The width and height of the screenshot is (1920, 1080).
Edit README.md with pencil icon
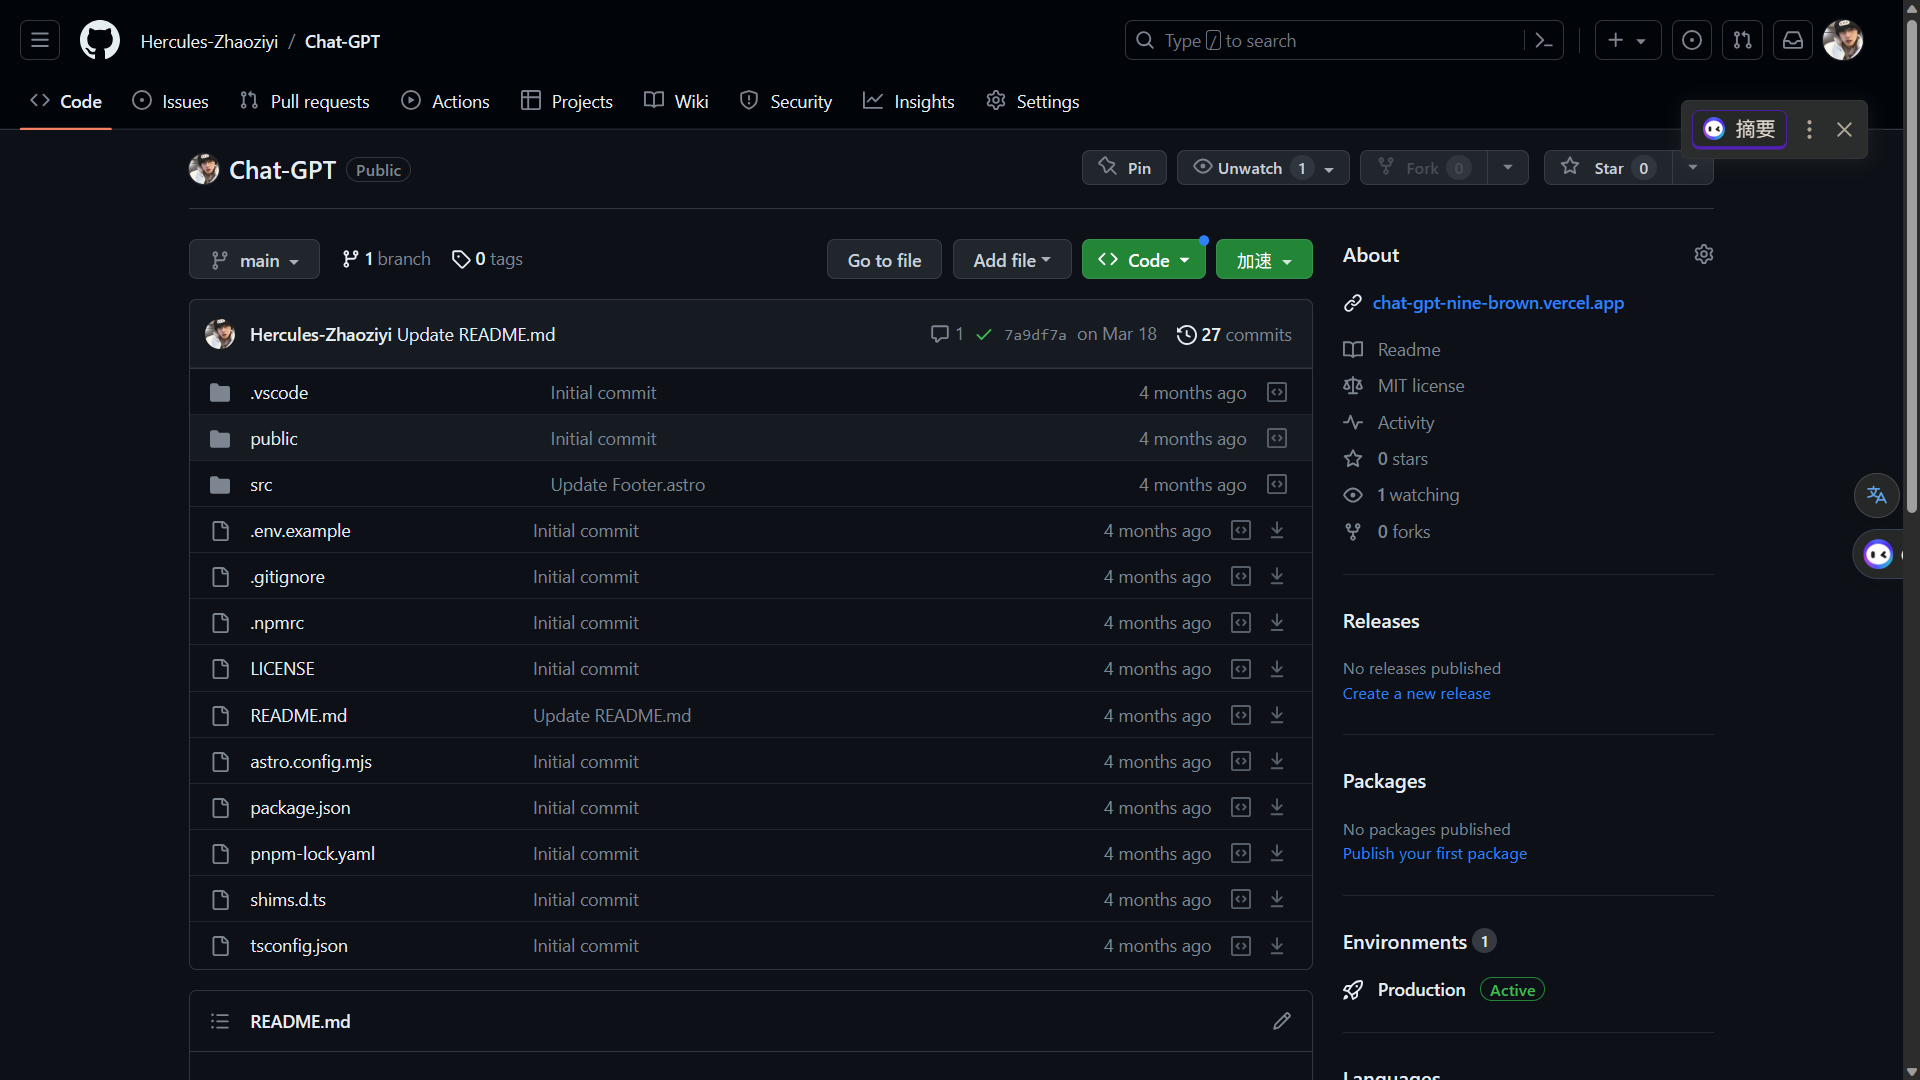(x=1282, y=1021)
